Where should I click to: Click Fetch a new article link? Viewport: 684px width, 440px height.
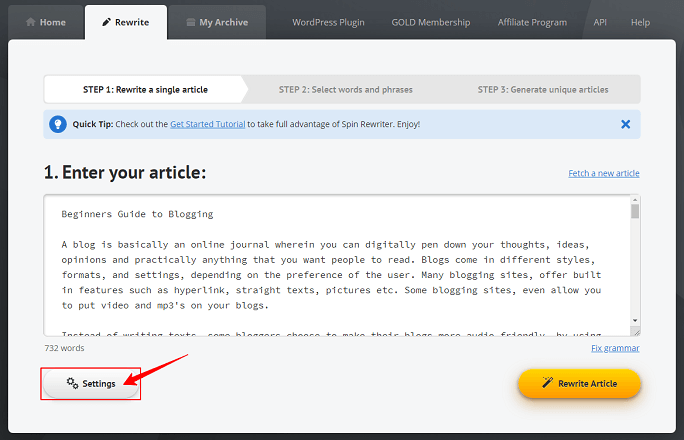(604, 173)
